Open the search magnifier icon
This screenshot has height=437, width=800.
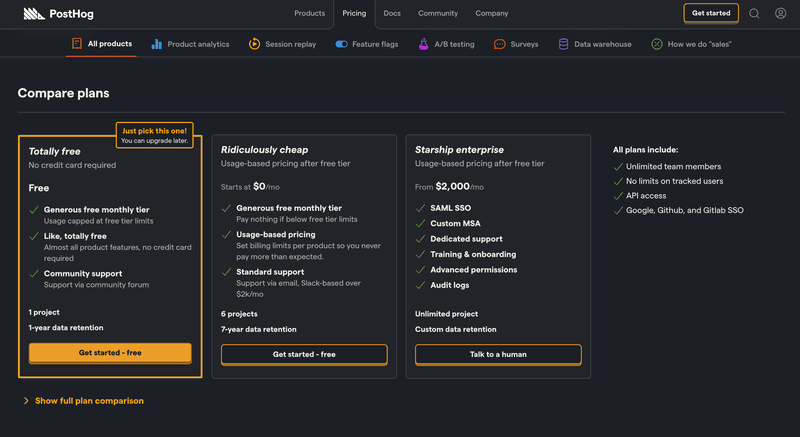point(754,14)
